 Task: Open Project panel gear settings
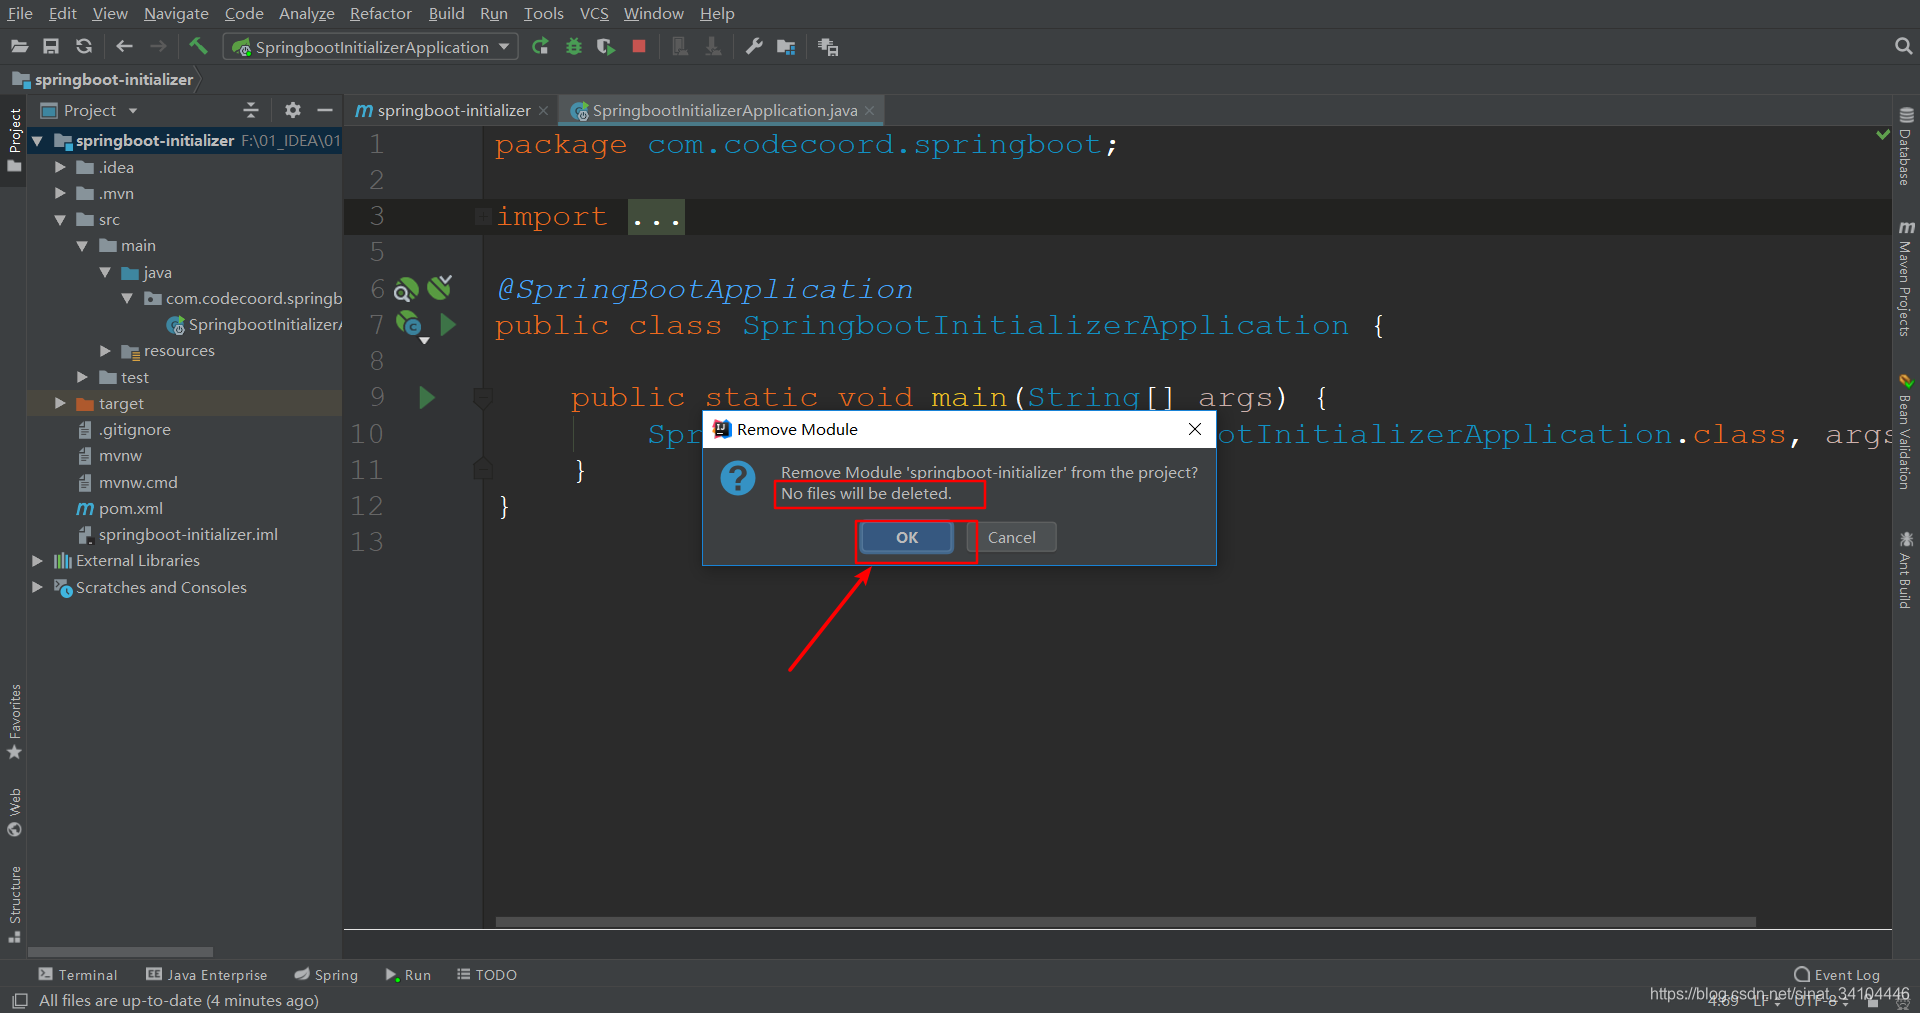292,110
